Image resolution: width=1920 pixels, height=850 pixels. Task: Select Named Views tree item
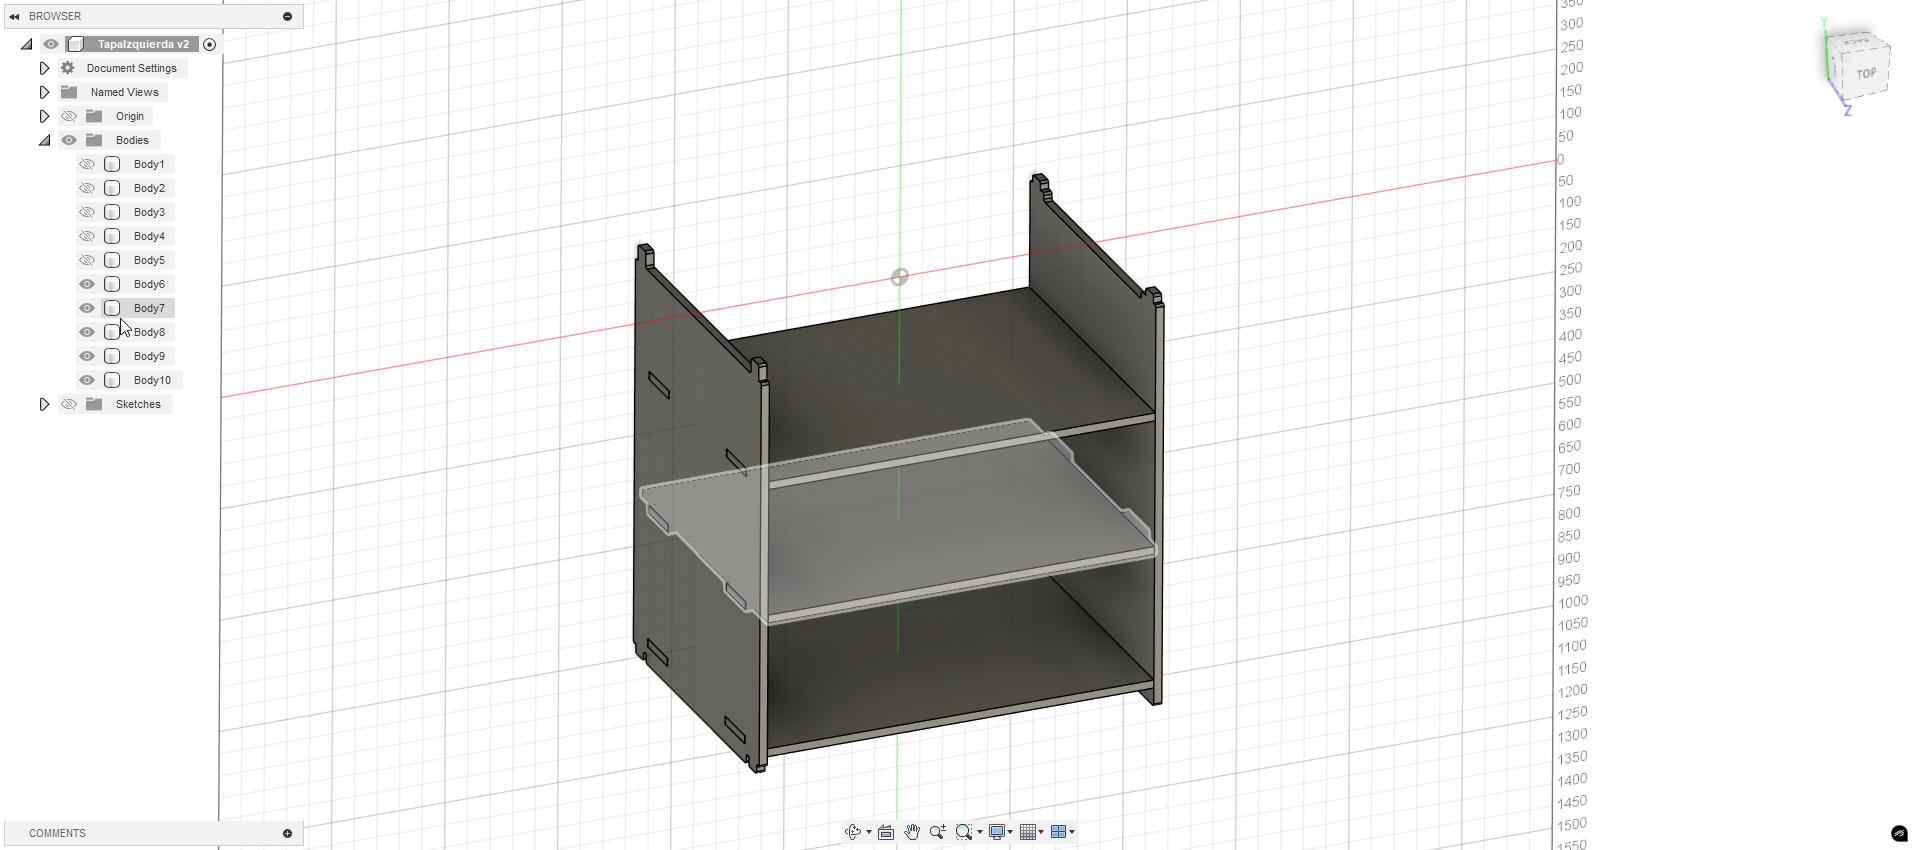click(125, 92)
